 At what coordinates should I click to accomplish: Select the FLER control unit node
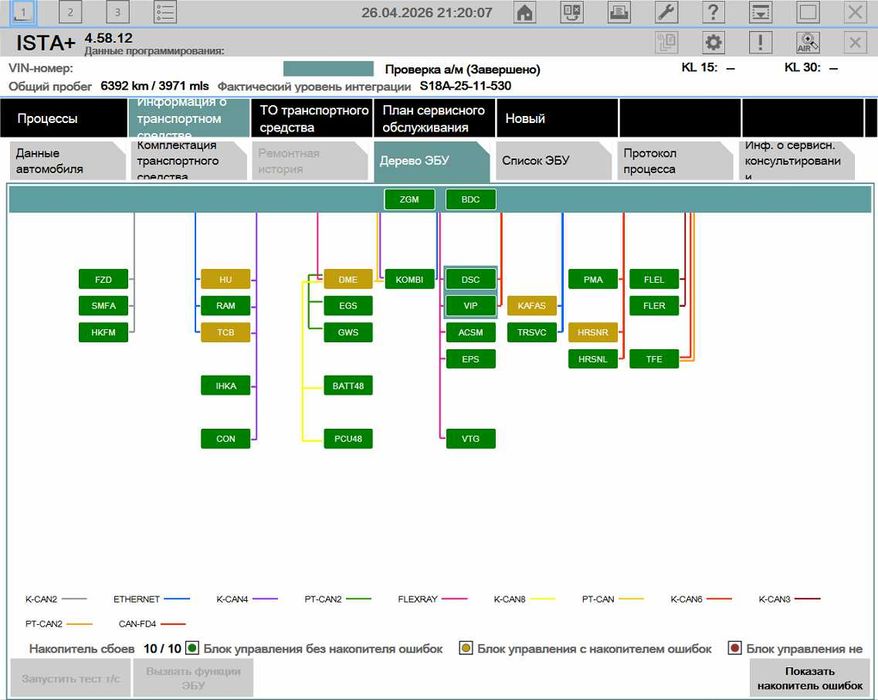coord(654,306)
